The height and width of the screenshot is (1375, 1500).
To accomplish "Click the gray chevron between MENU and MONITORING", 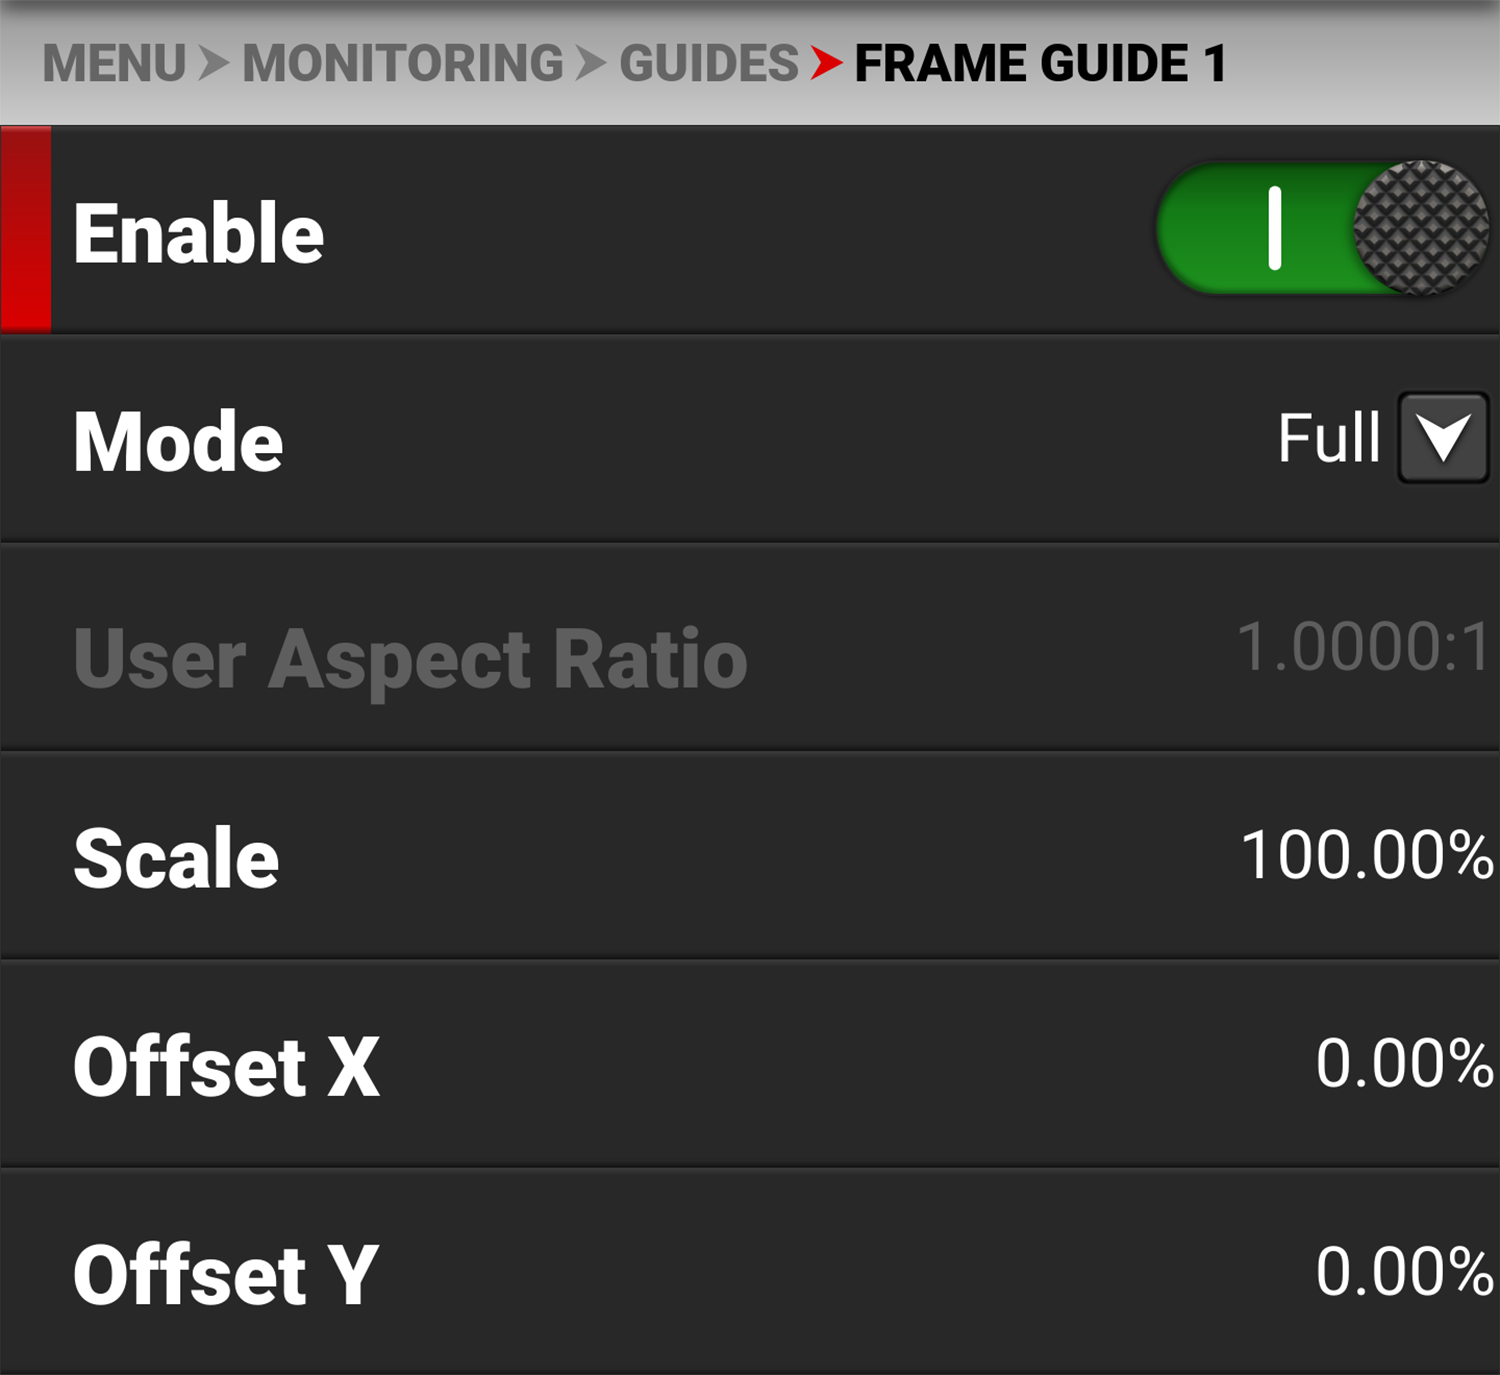I will click(214, 64).
